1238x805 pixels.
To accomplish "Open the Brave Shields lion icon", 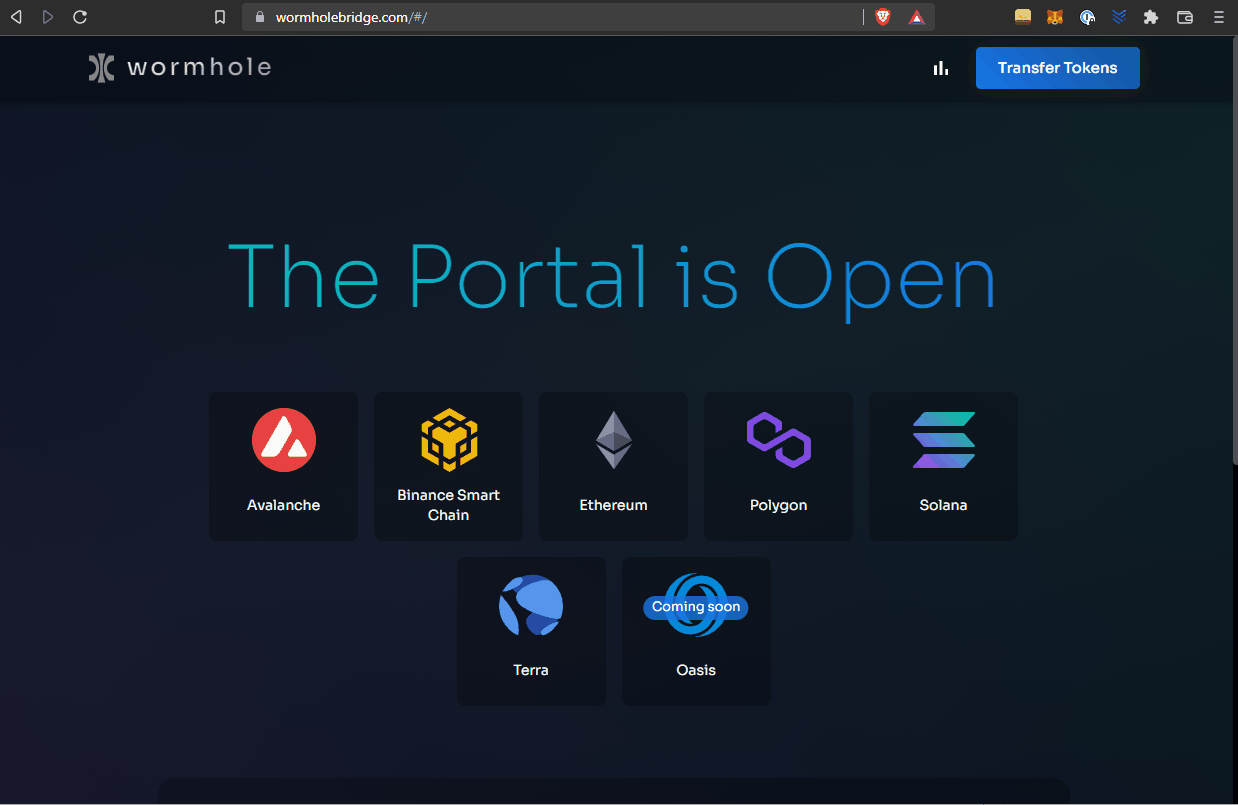I will click(x=883, y=17).
